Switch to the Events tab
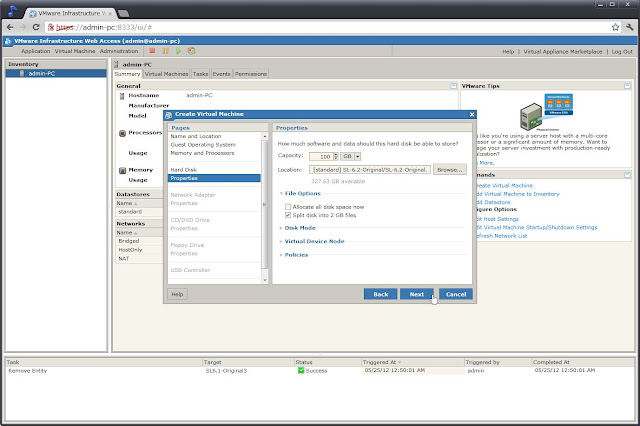The width and height of the screenshot is (640, 426). pos(222,74)
